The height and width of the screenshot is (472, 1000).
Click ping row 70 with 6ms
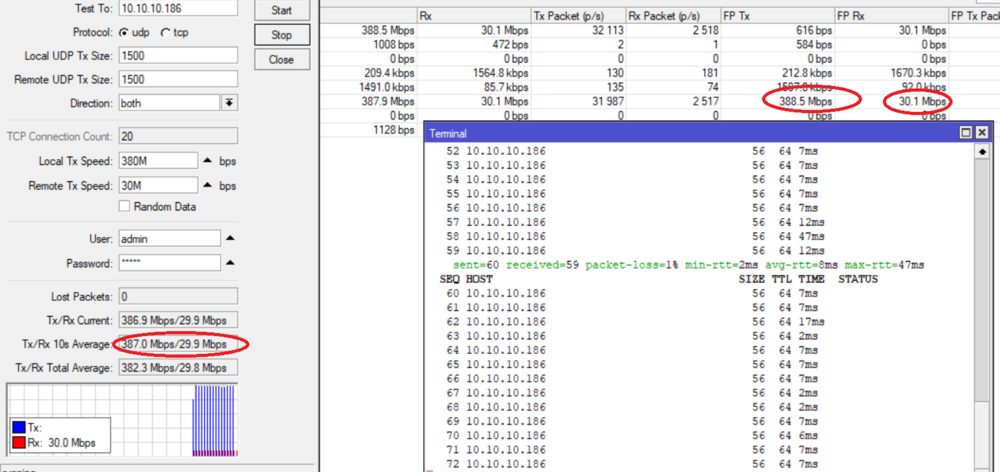click(x=633, y=435)
